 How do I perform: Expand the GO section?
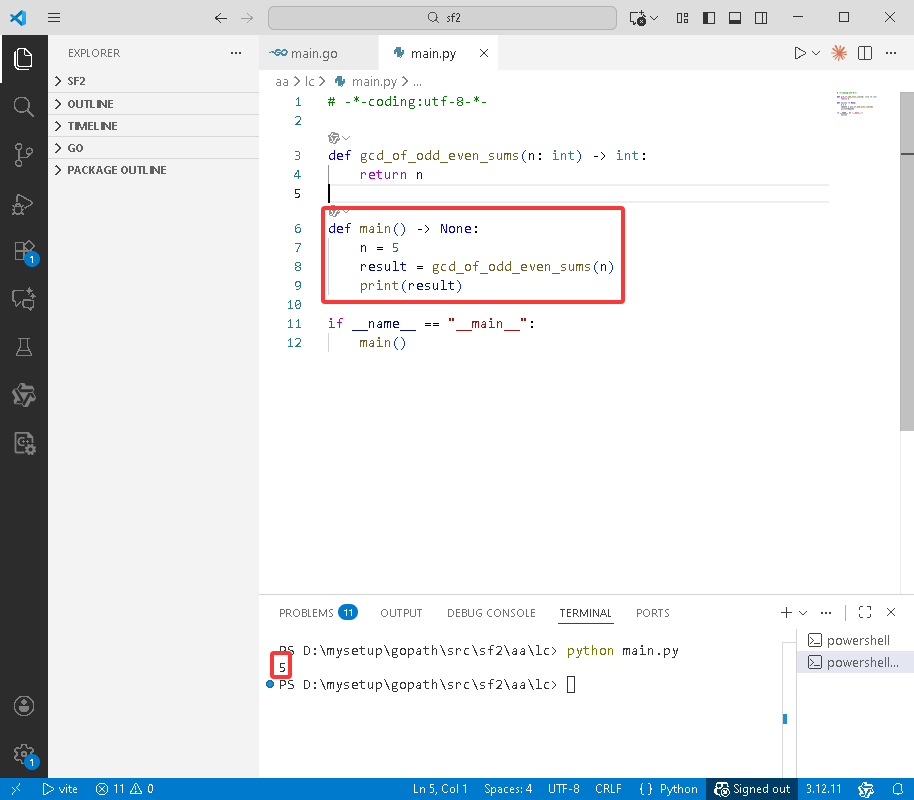(154, 148)
